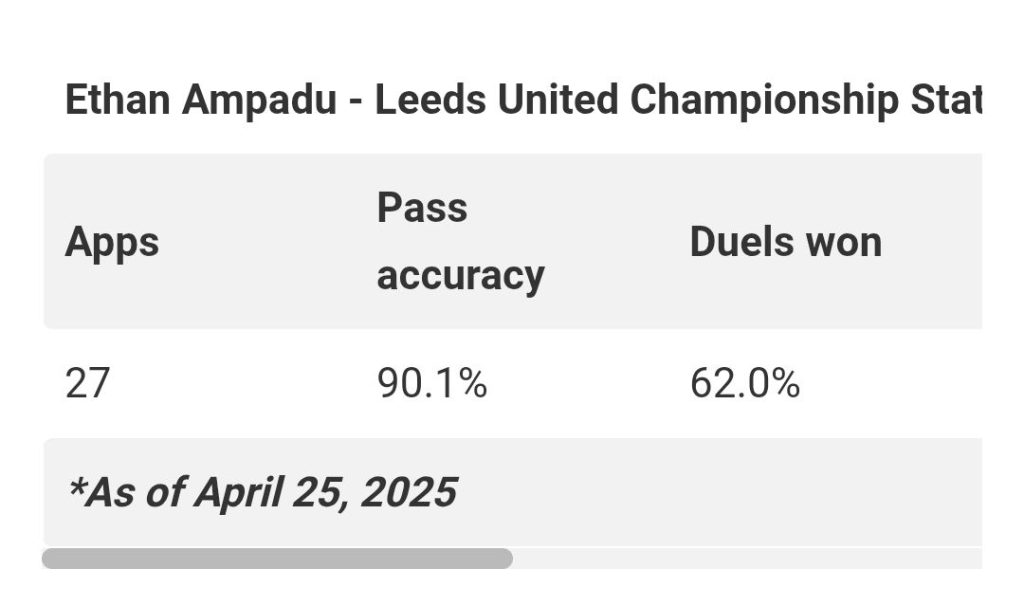Click the word April in footnote
This screenshot has height=606, width=1024.
click(238, 494)
